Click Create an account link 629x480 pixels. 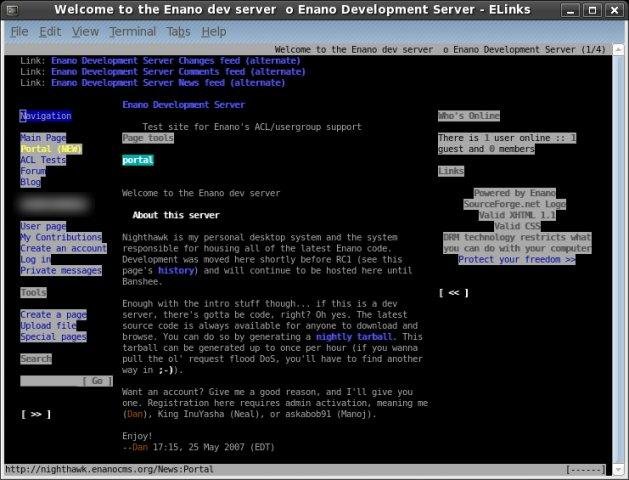(63, 249)
